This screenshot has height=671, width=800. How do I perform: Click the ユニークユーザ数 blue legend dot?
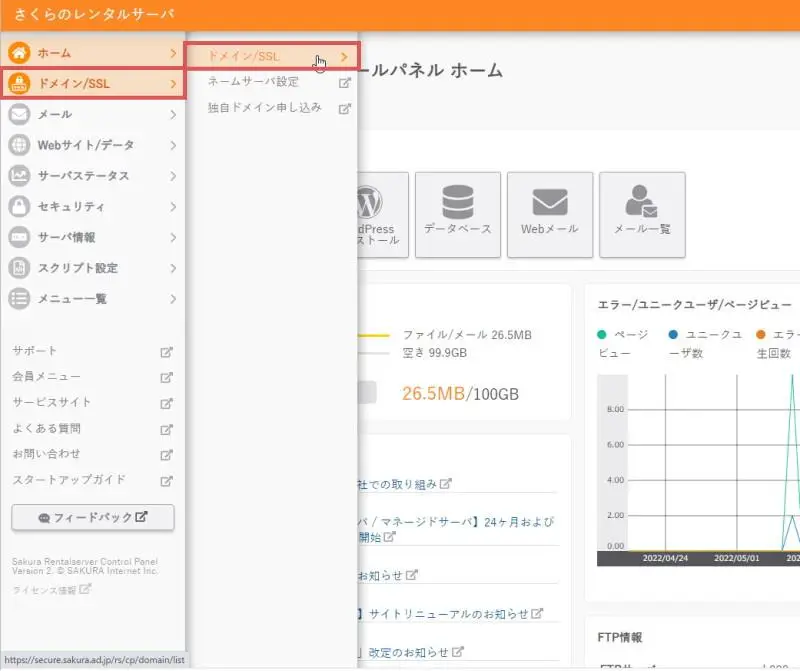673,335
